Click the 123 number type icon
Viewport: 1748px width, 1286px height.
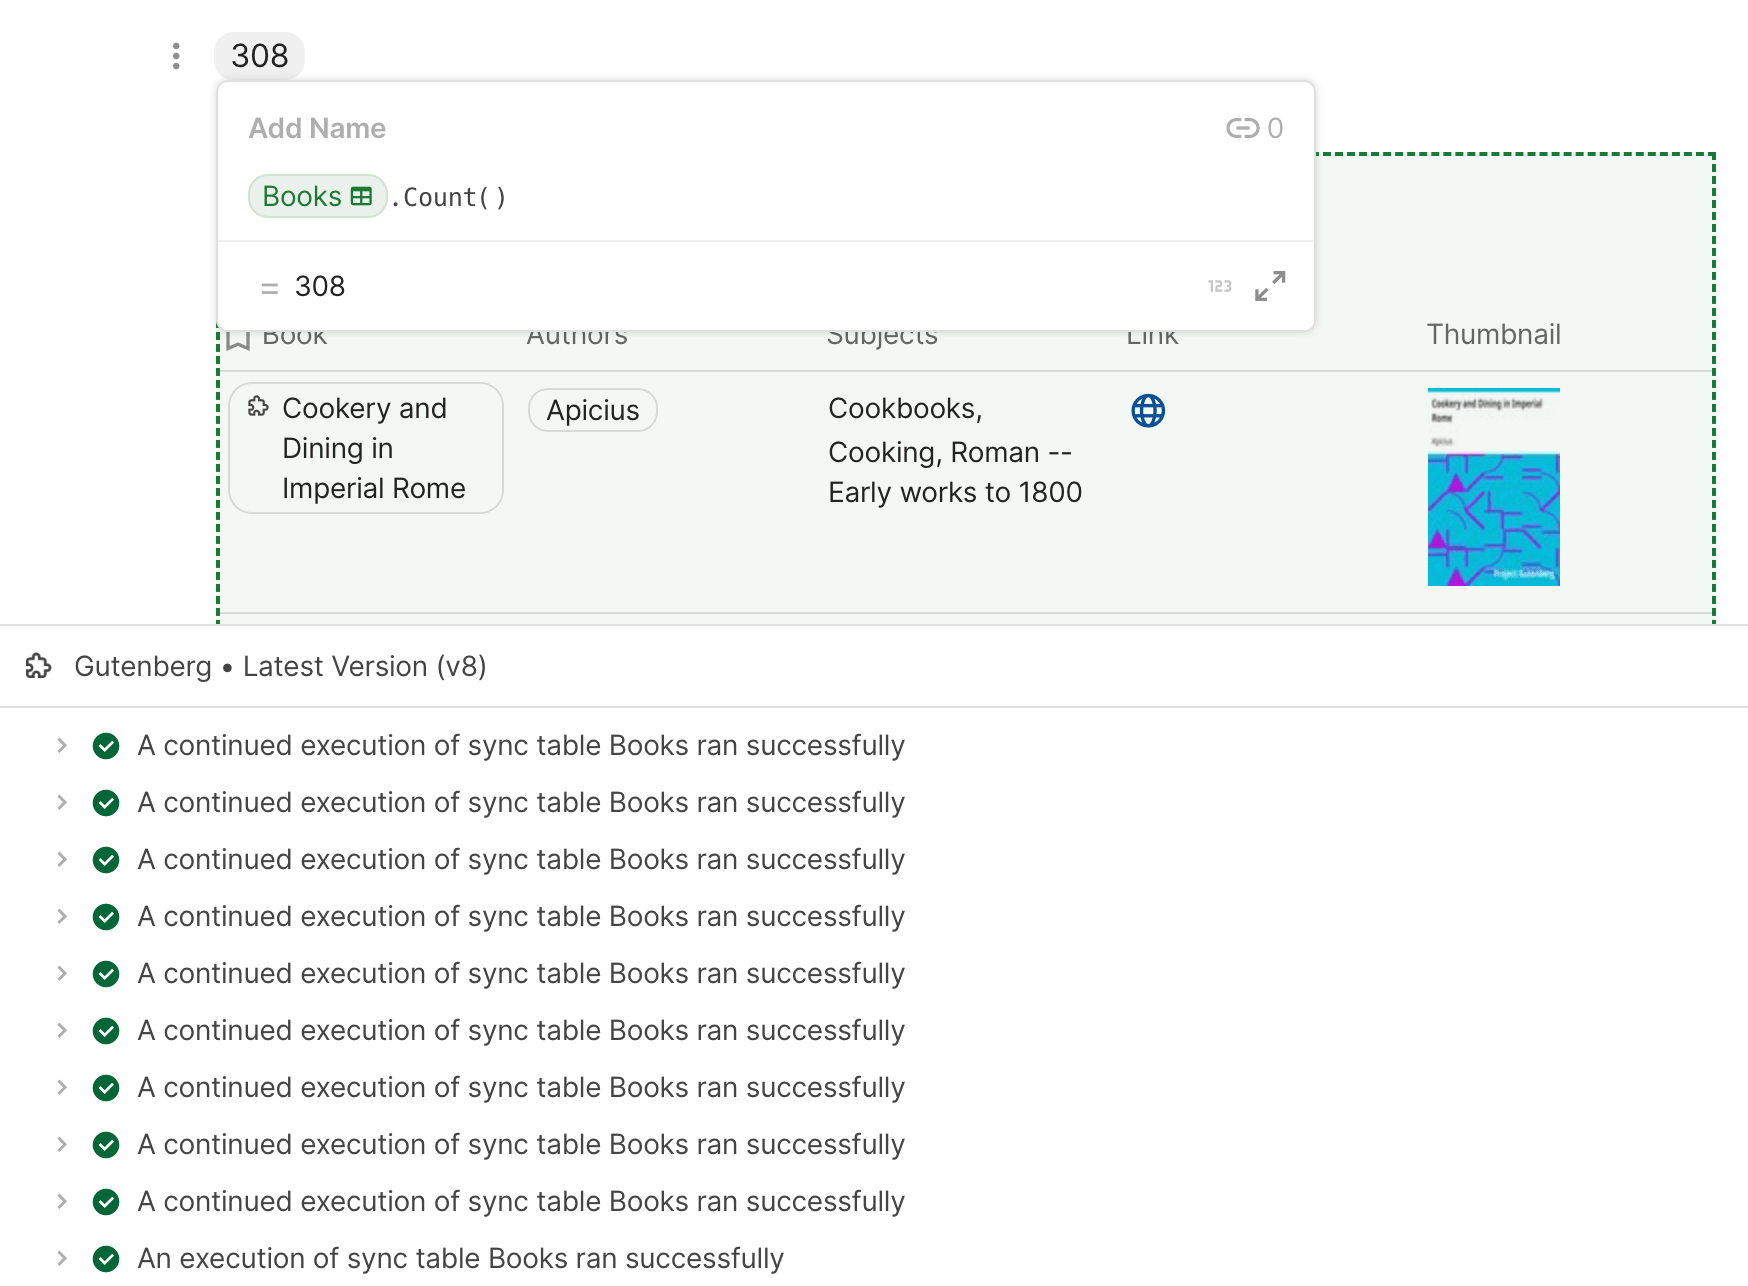click(x=1220, y=286)
